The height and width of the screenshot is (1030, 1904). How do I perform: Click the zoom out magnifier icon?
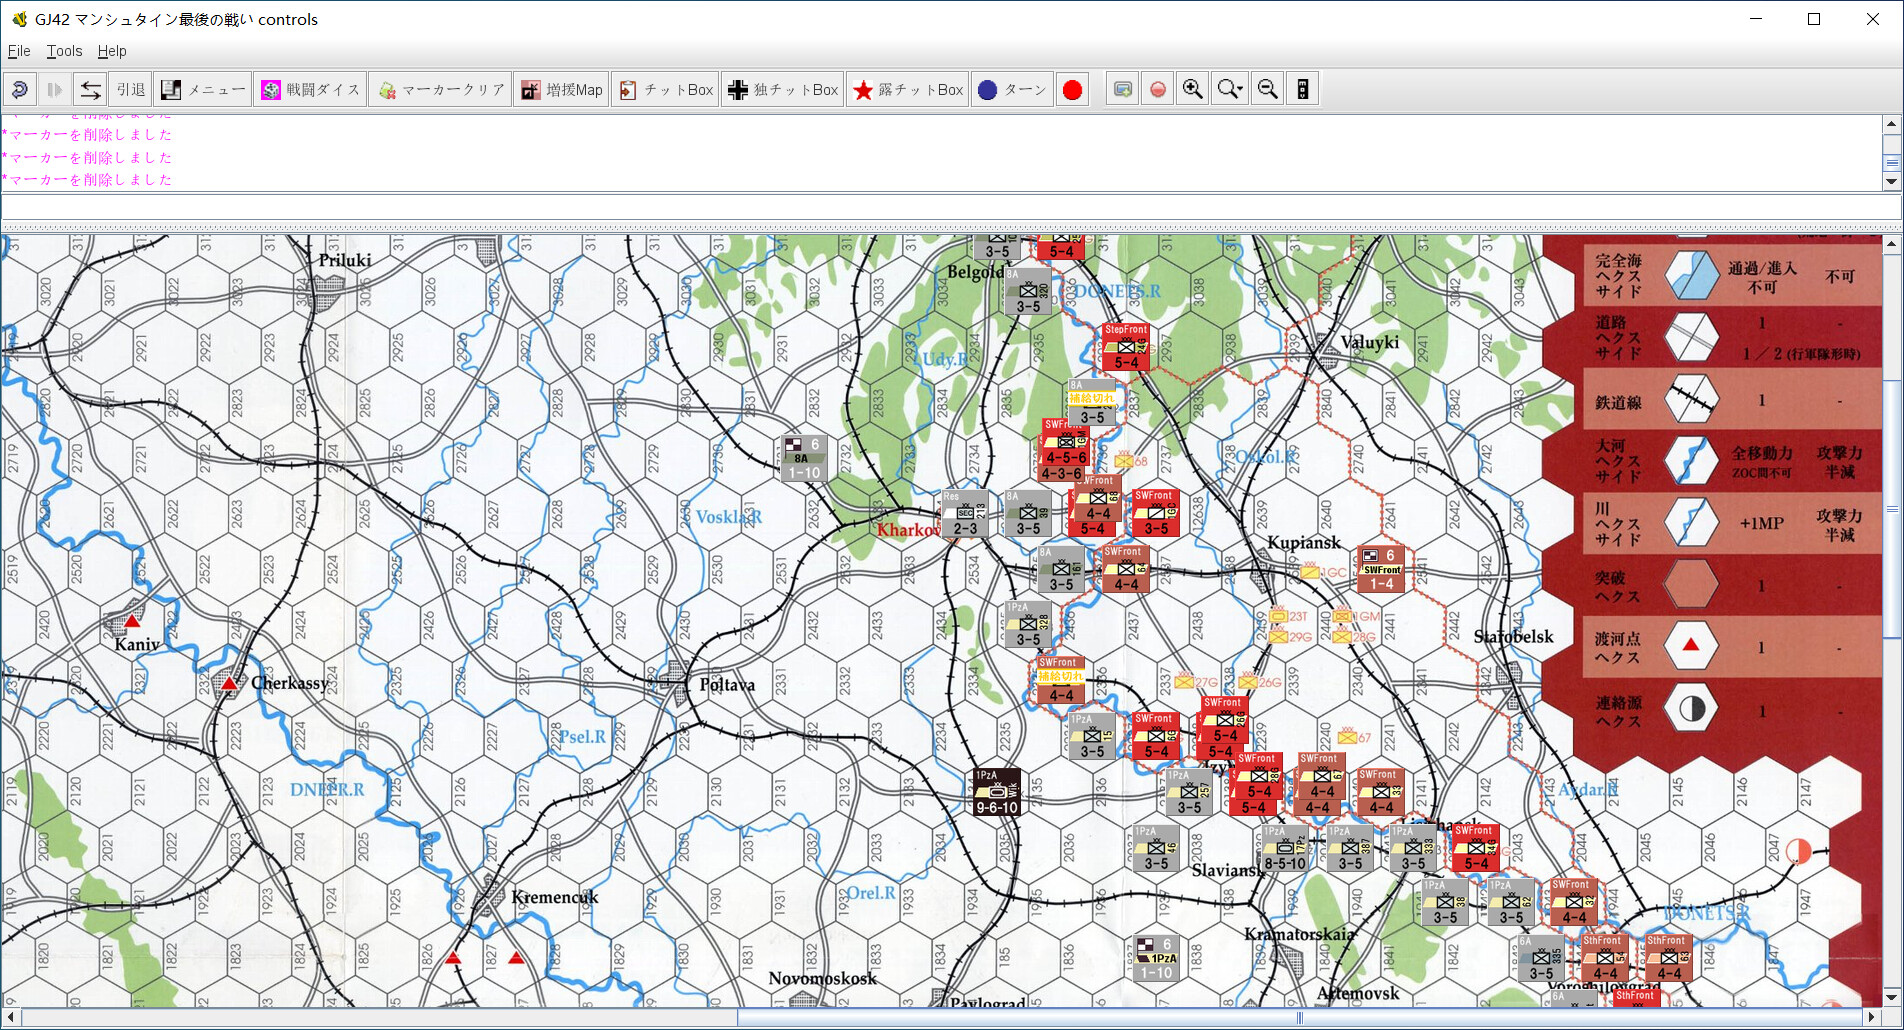1267,90
